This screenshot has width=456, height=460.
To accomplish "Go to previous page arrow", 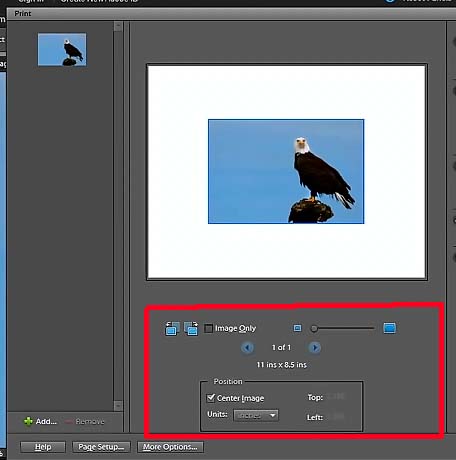I will (x=247, y=348).
